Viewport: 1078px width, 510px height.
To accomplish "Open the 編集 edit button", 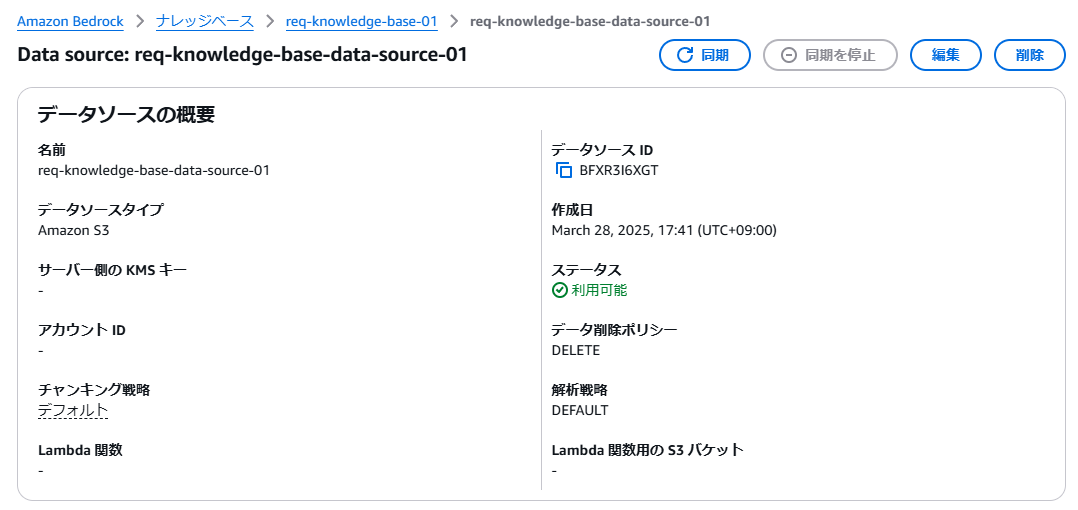I will click(x=945, y=55).
